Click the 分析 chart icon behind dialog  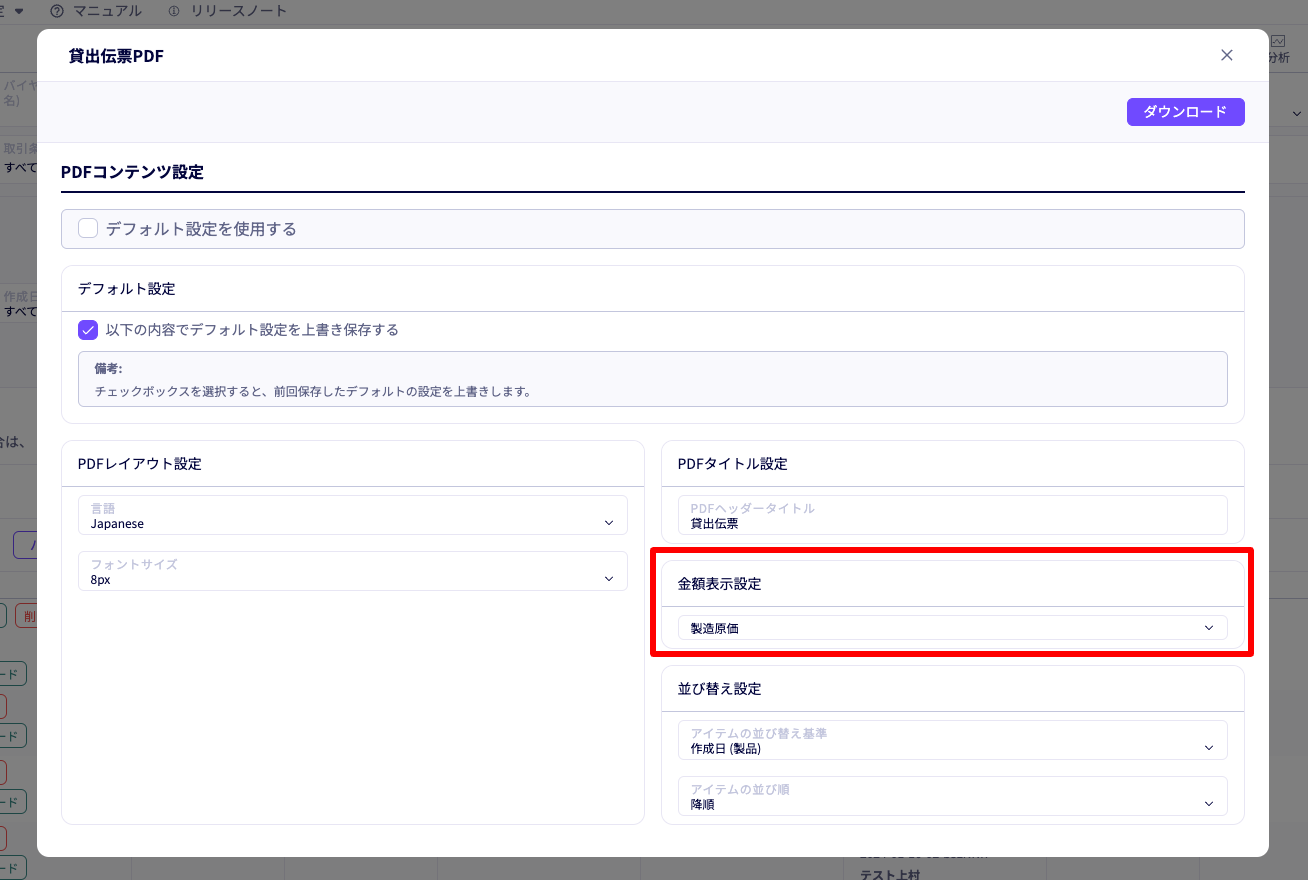[1279, 41]
